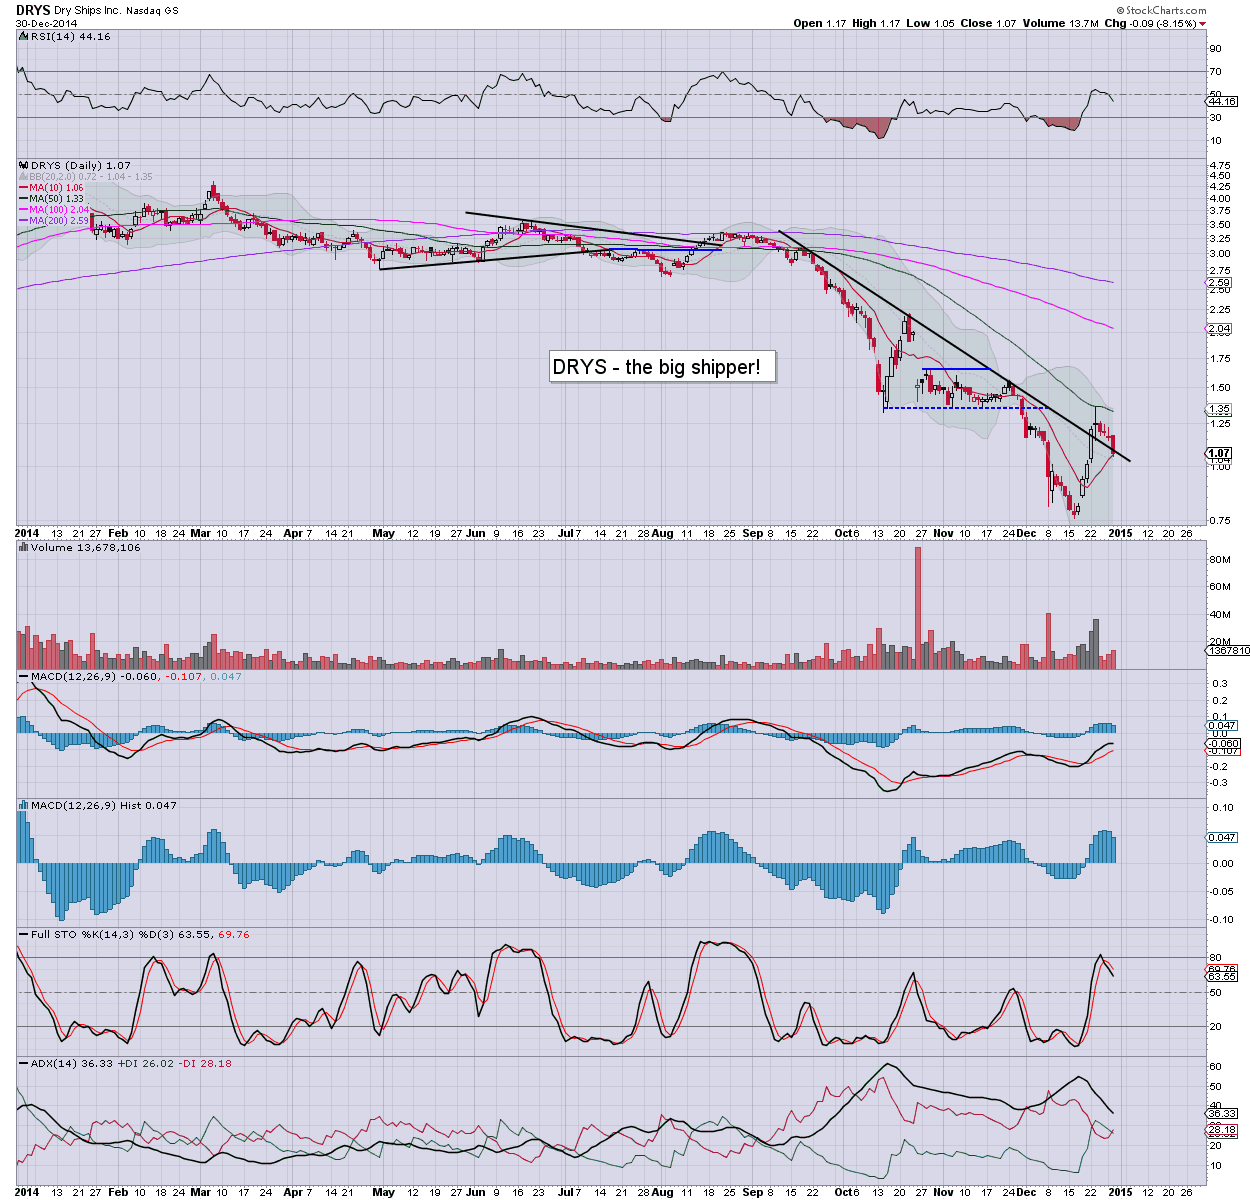This screenshot has width=1250, height=1200.
Task: Click the 'MA(10) 1.06' legend entry
Action: (x=56, y=187)
